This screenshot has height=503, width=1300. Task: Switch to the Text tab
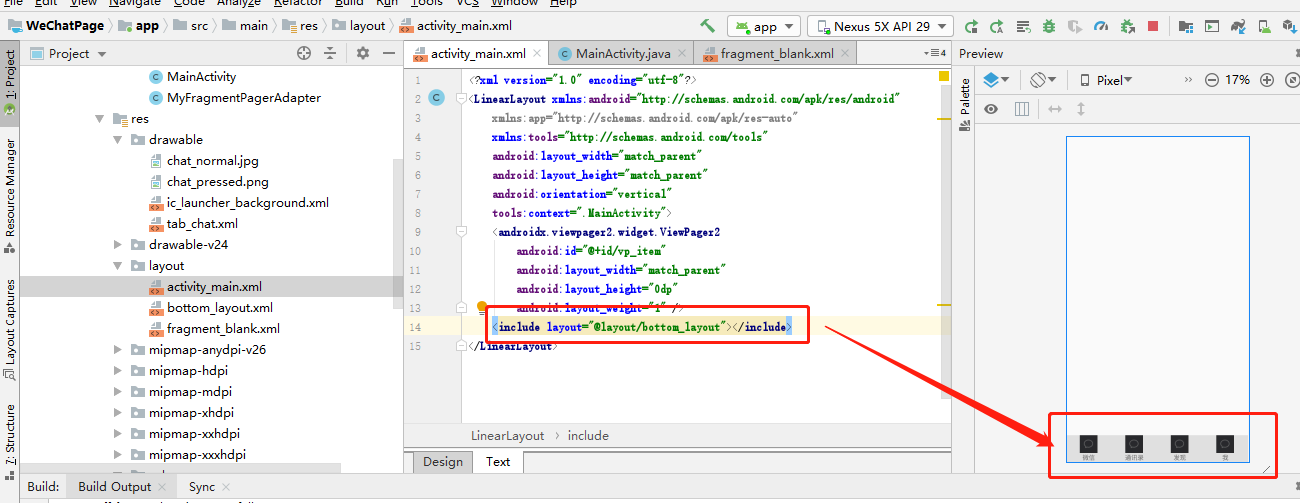[498, 462]
